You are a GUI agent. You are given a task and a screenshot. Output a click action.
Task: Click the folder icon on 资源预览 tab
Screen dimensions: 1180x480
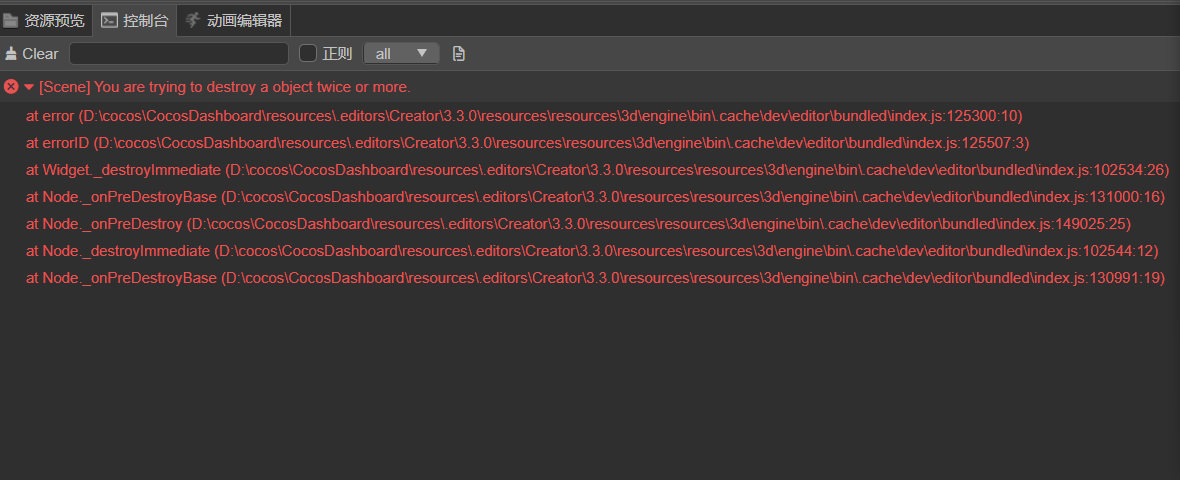tap(11, 20)
